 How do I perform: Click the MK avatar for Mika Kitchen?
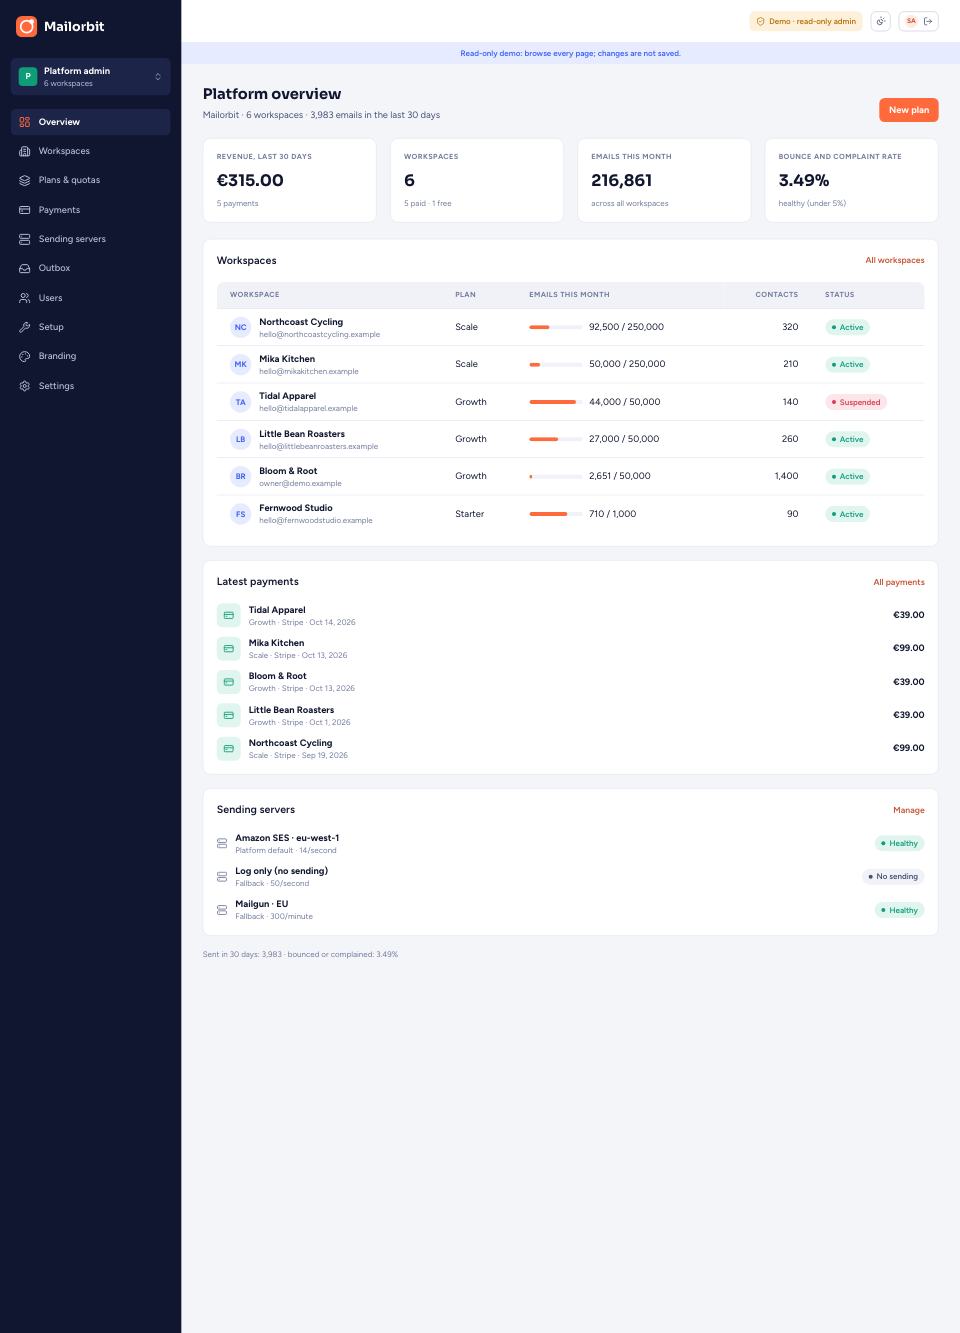coord(240,364)
